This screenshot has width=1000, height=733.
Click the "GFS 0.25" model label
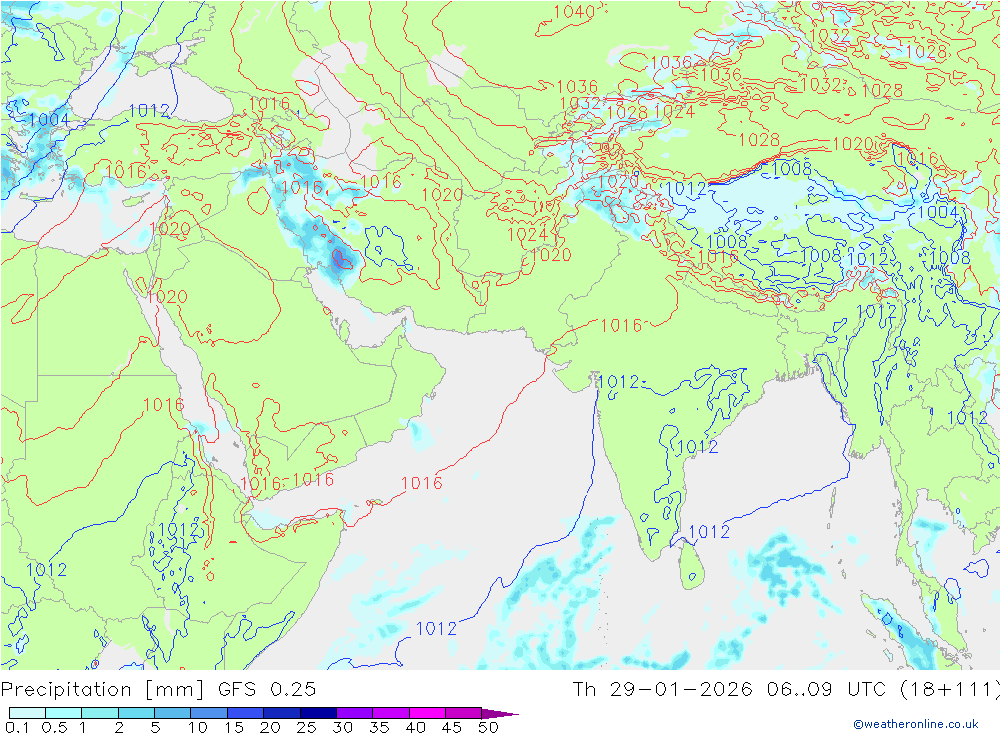click(x=267, y=689)
